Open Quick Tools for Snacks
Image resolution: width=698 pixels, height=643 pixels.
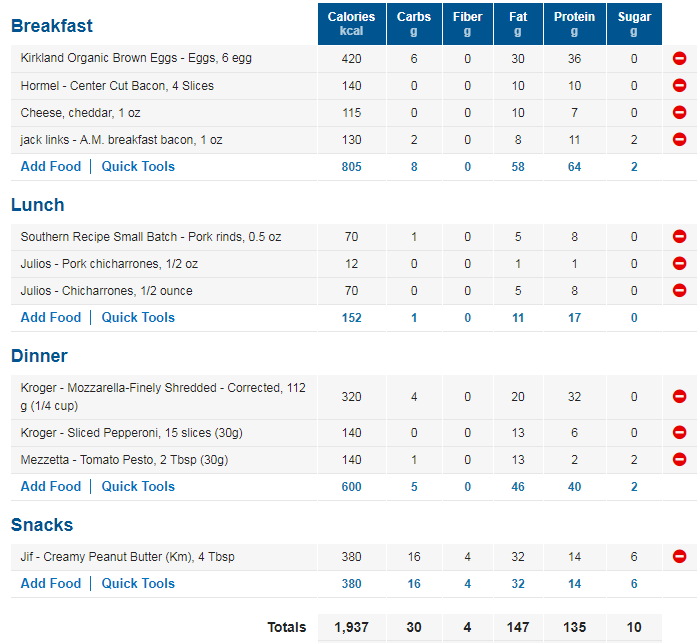point(138,583)
